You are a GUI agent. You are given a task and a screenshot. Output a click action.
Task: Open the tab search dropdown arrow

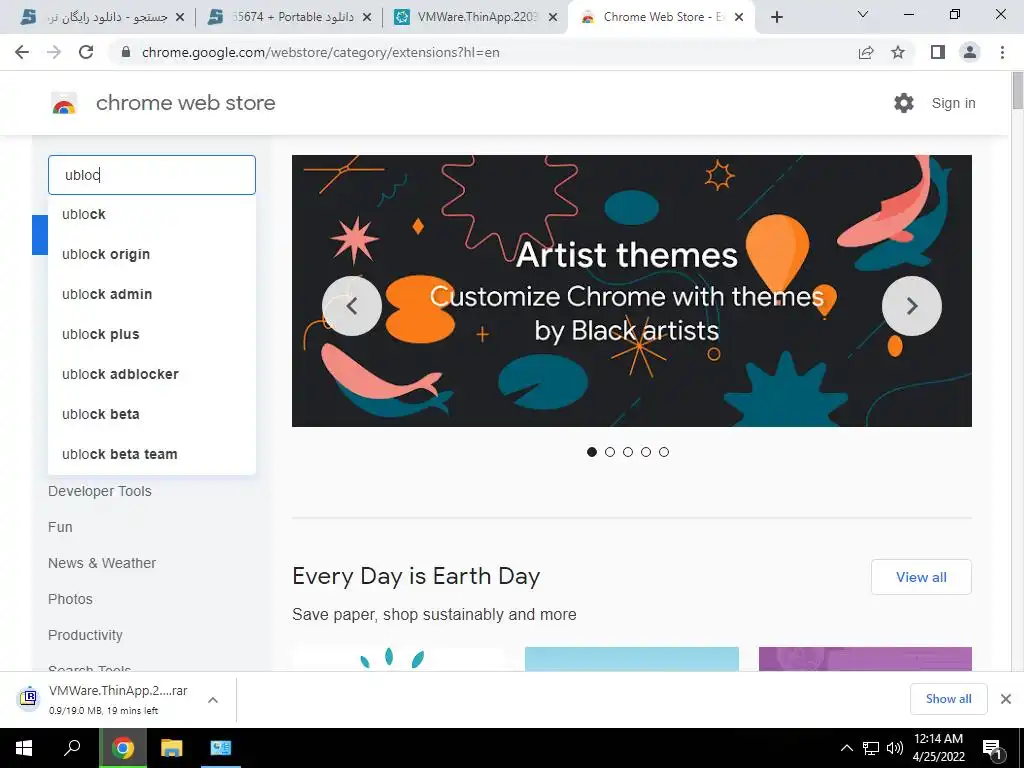point(863,14)
